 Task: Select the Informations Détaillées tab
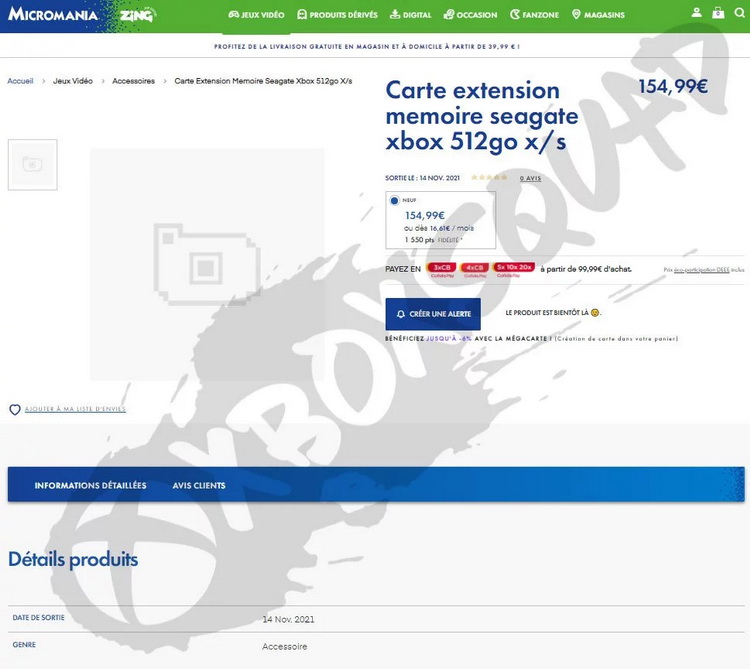tap(90, 486)
